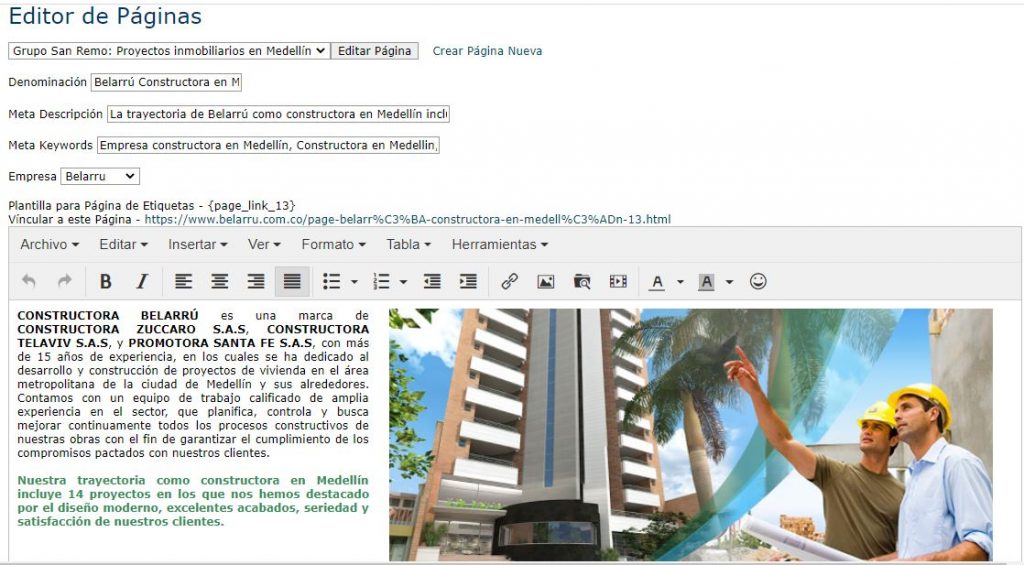Open the text color dropdown arrow
The height and width of the screenshot is (565, 1024).
coord(680,282)
